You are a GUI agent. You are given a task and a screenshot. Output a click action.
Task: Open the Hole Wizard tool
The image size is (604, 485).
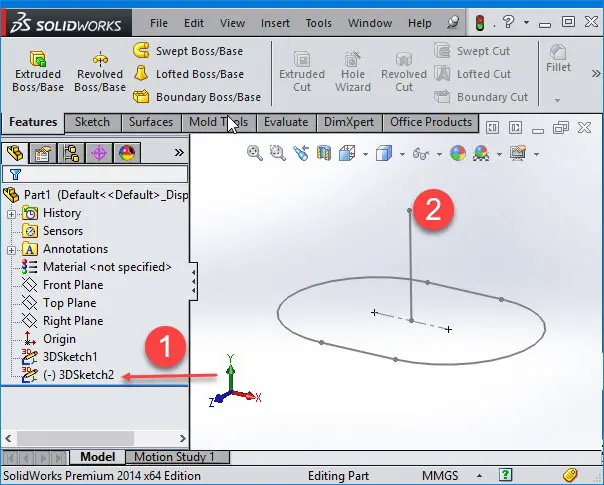[353, 72]
